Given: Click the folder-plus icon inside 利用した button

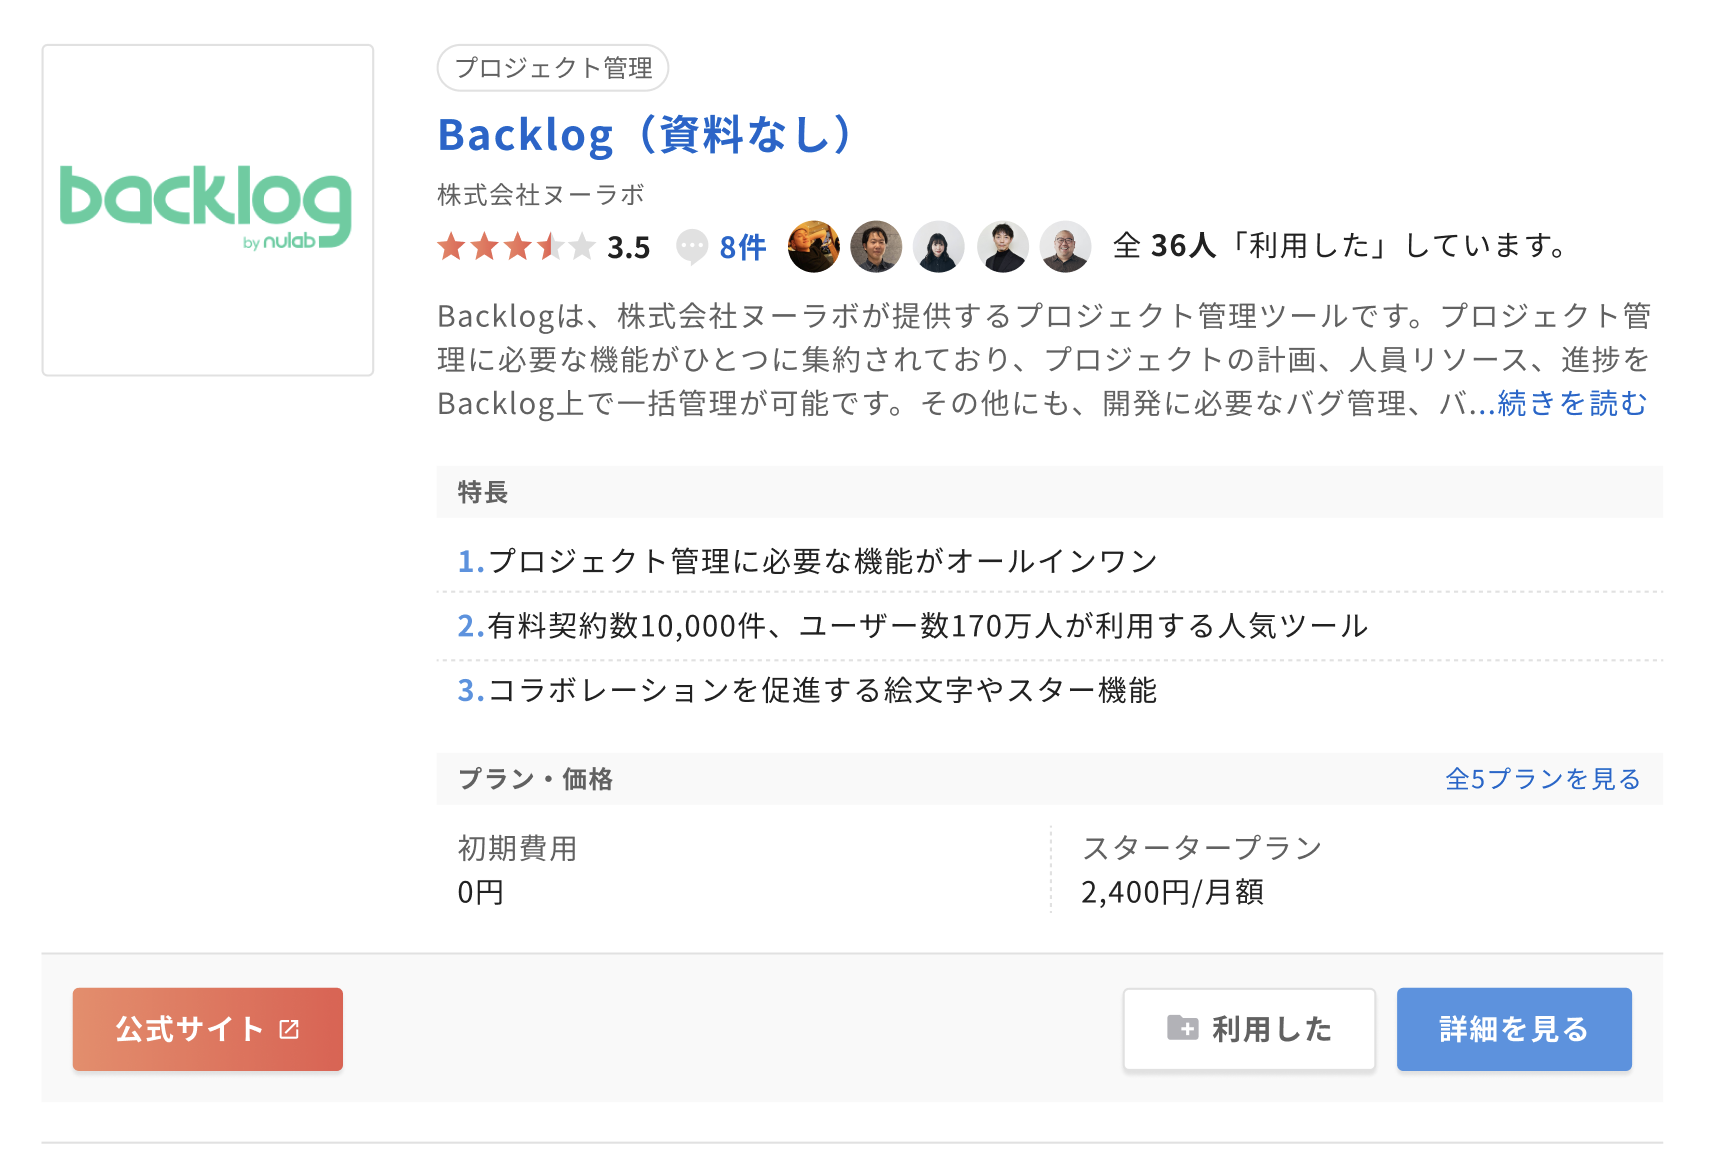Looking at the screenshot, I should coord(1184,1028).
